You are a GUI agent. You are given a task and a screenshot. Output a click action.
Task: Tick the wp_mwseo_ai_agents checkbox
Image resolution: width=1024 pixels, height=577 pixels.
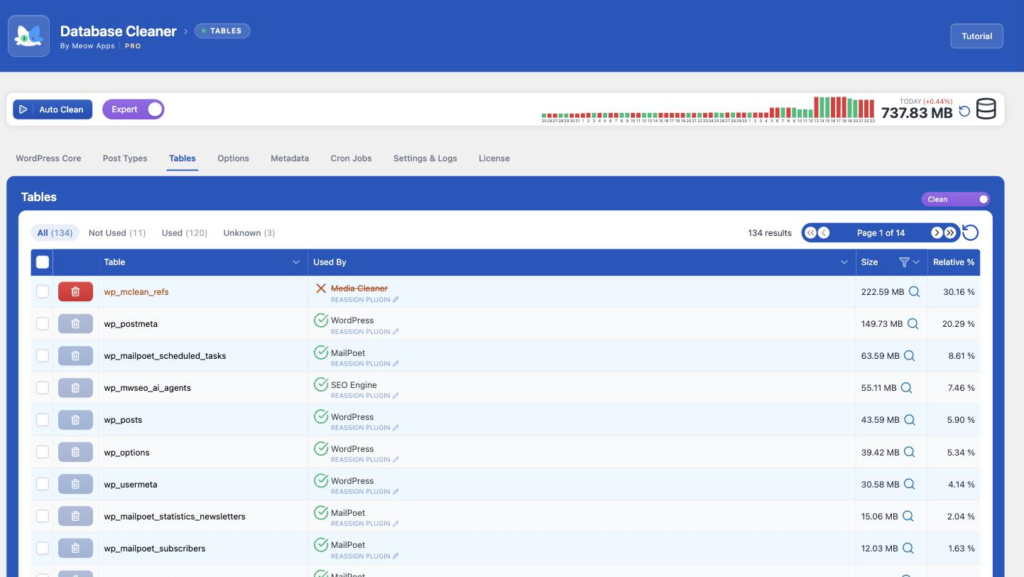(42, 388)
